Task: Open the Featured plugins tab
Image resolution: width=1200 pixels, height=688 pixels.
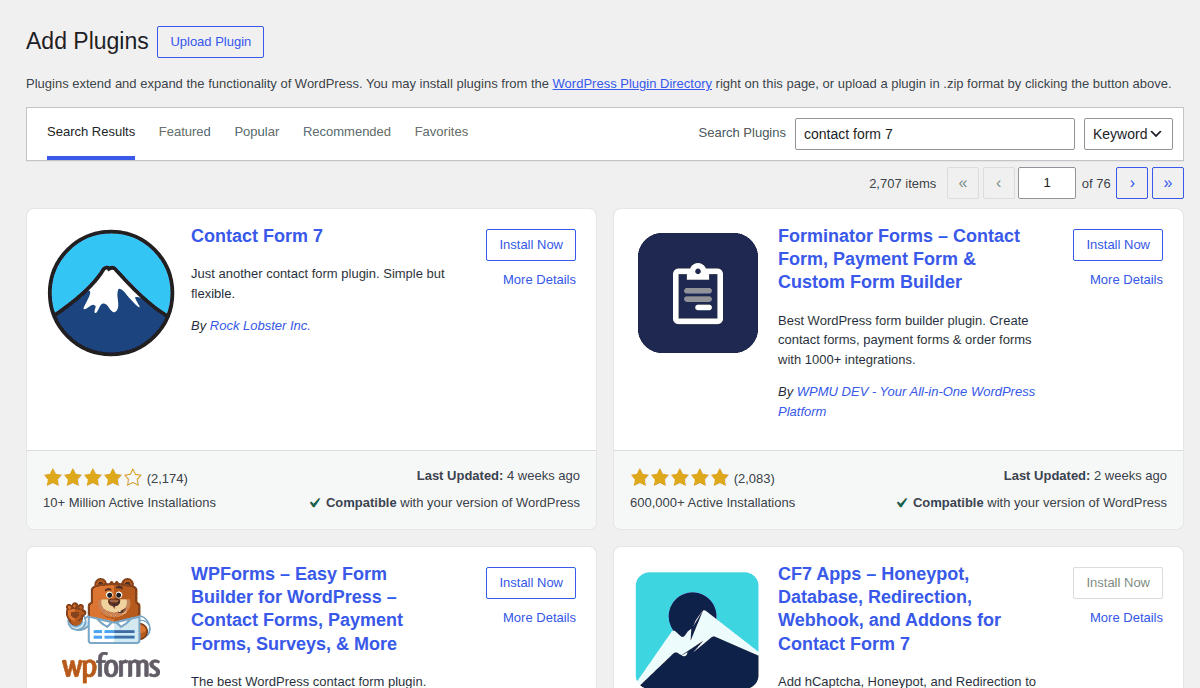Action: coord(185,132)
